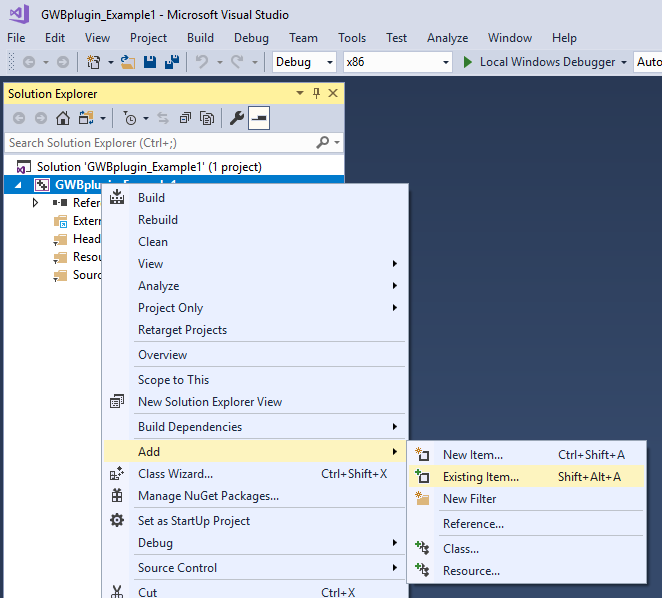Viewport: 662px width, 598px height.
Task: Toggle the Preview Selected Items button
Action: (259, 118)
